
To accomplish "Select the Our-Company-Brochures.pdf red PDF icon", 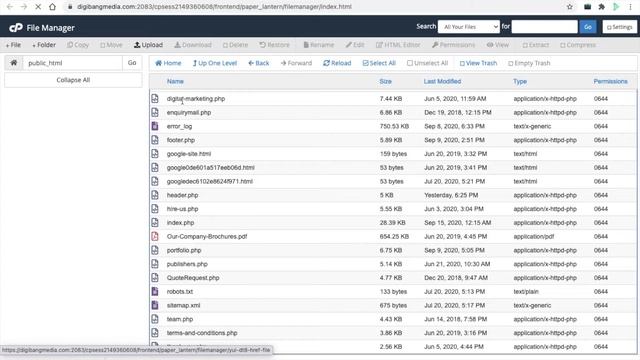I will (x=155, y=236).
